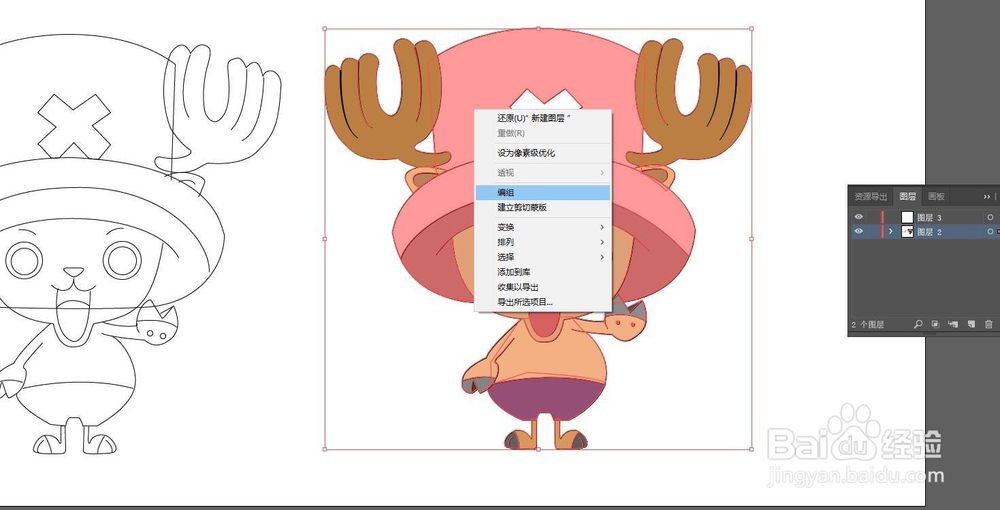The image size is (1000, 510).
Task: Choose 编组 in the context menu
Action: 543,193
